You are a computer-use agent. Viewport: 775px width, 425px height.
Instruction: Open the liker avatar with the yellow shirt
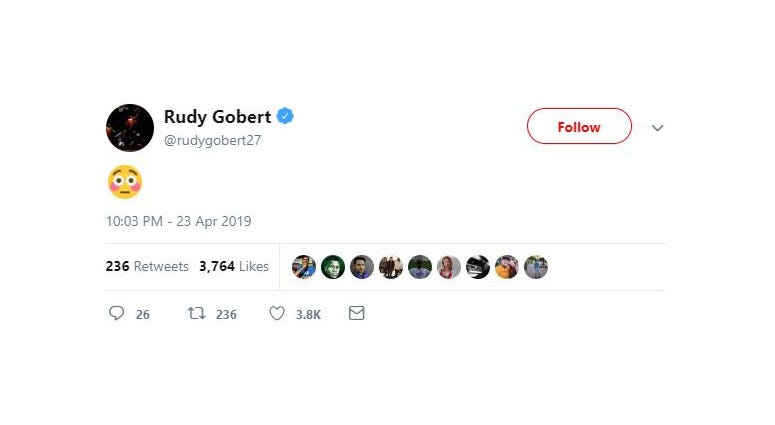click(x=507, y=267)
